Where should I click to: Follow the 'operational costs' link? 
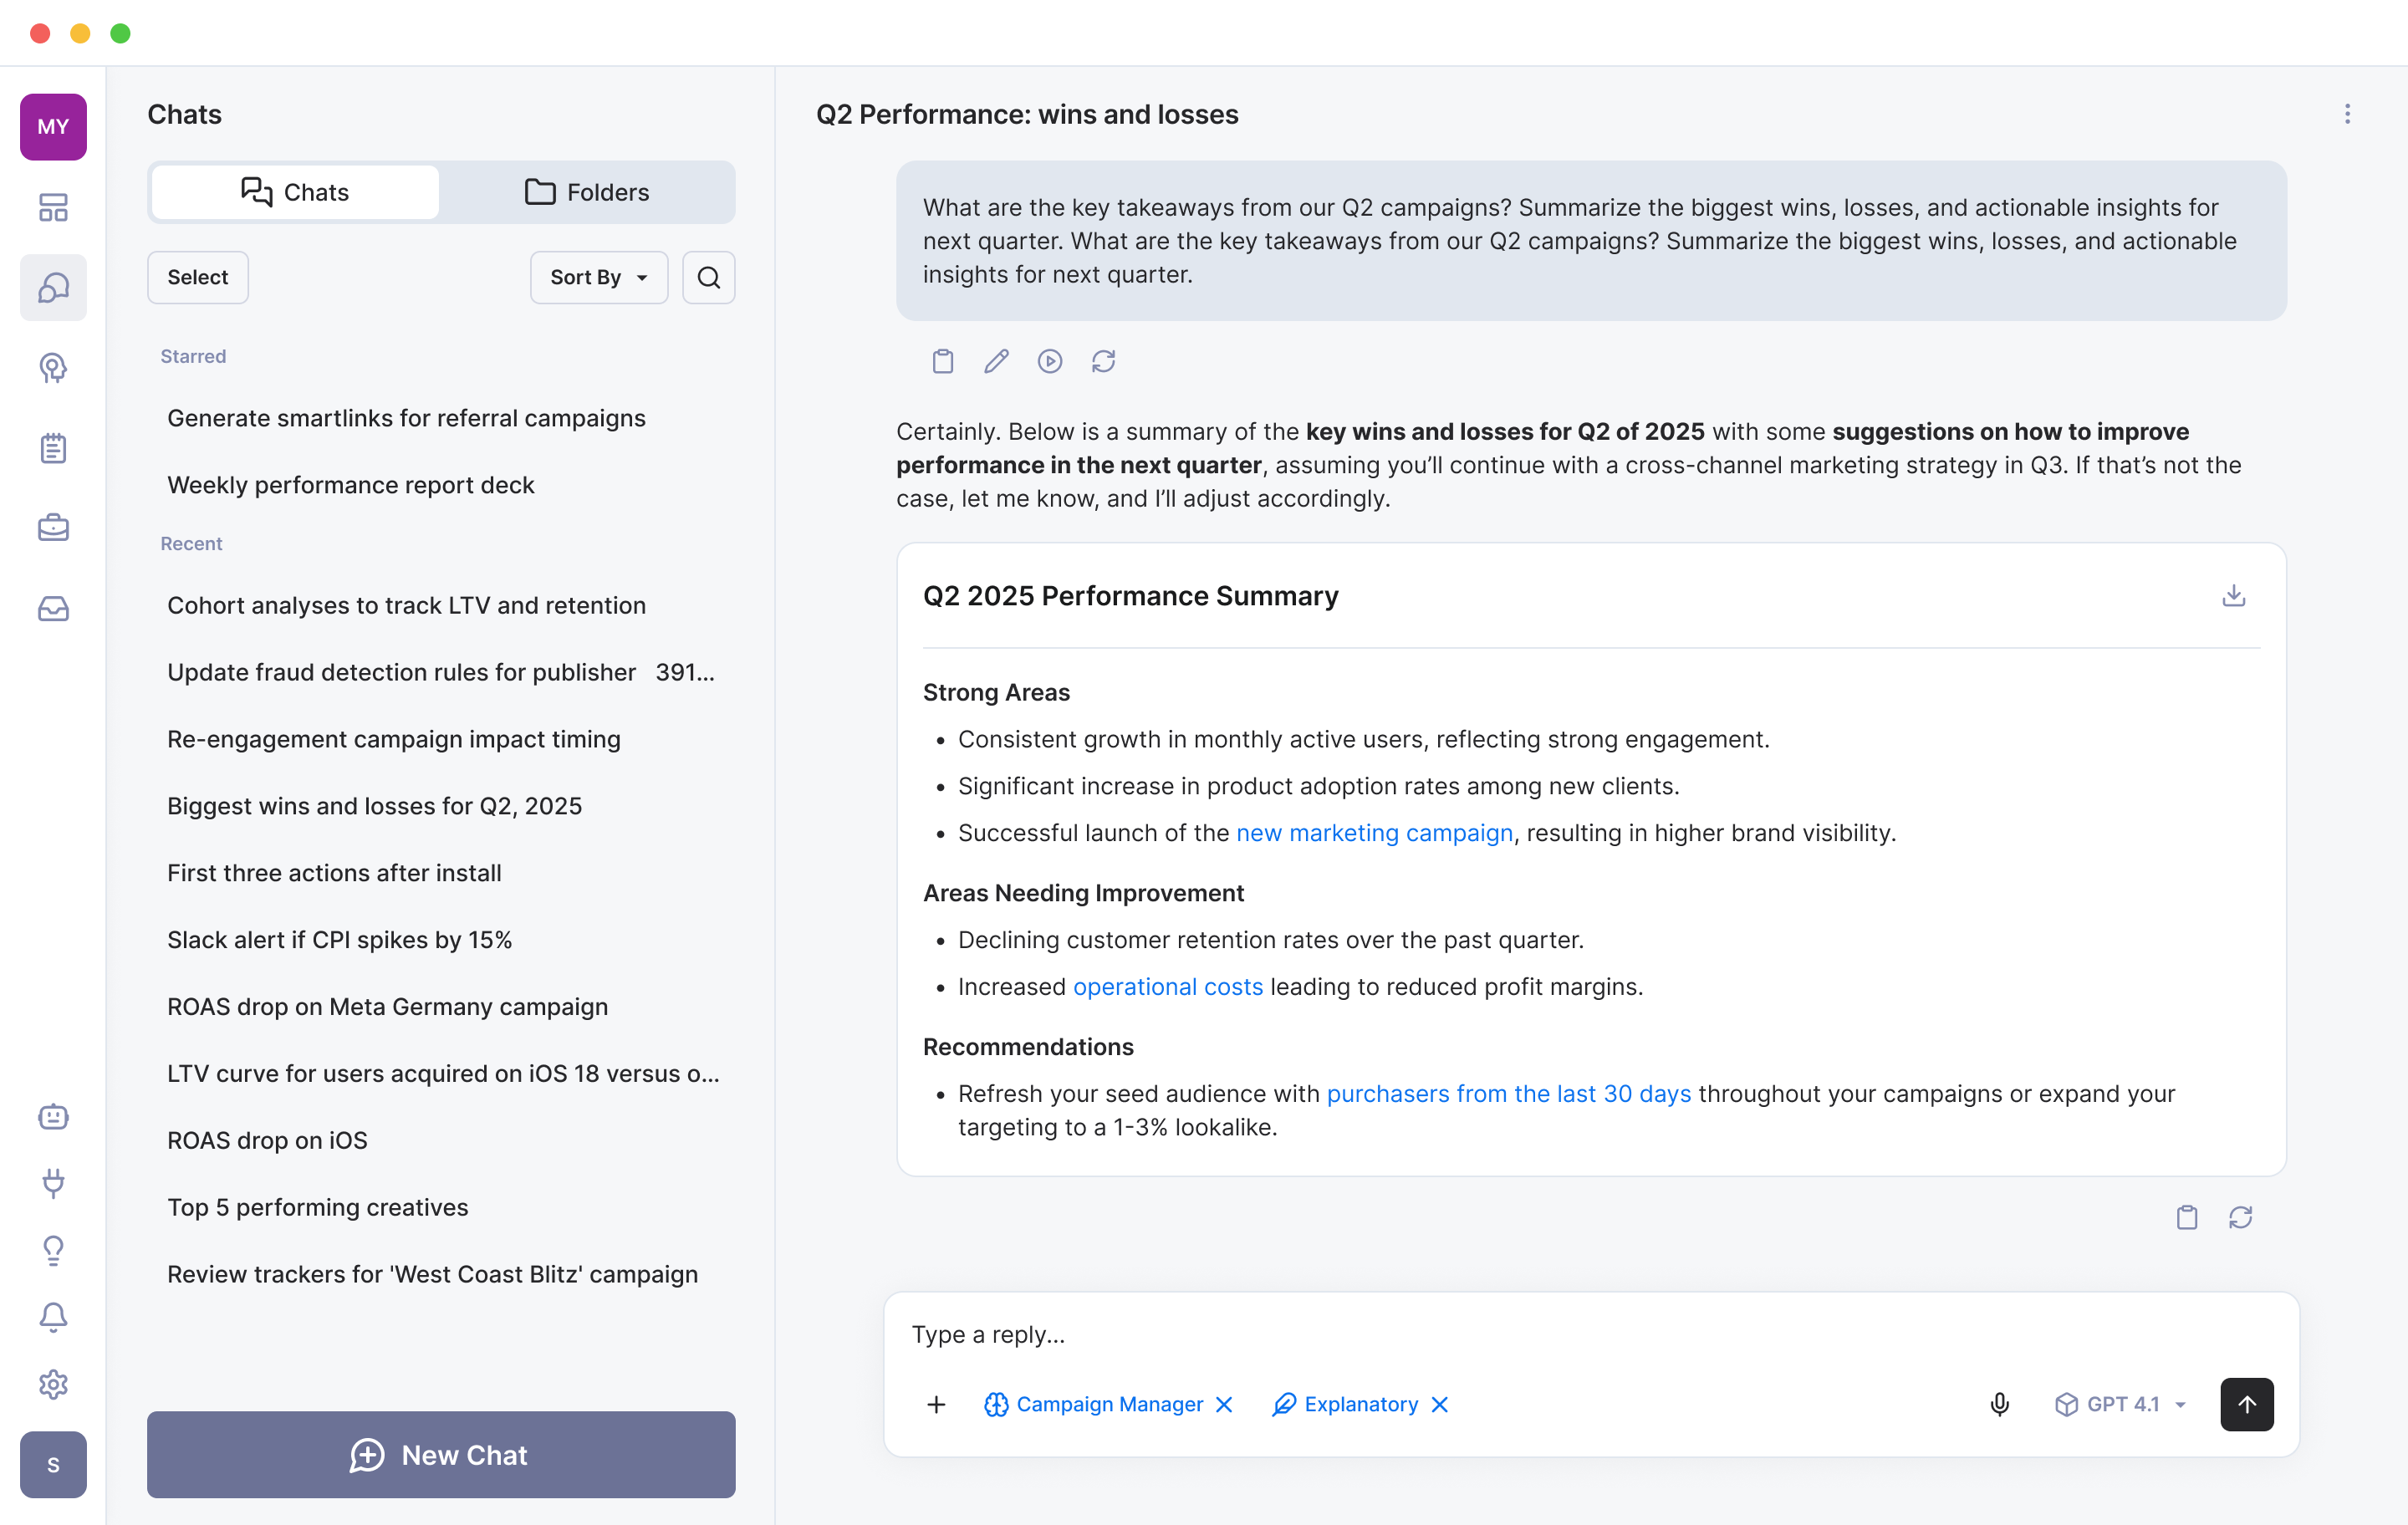1167,986
